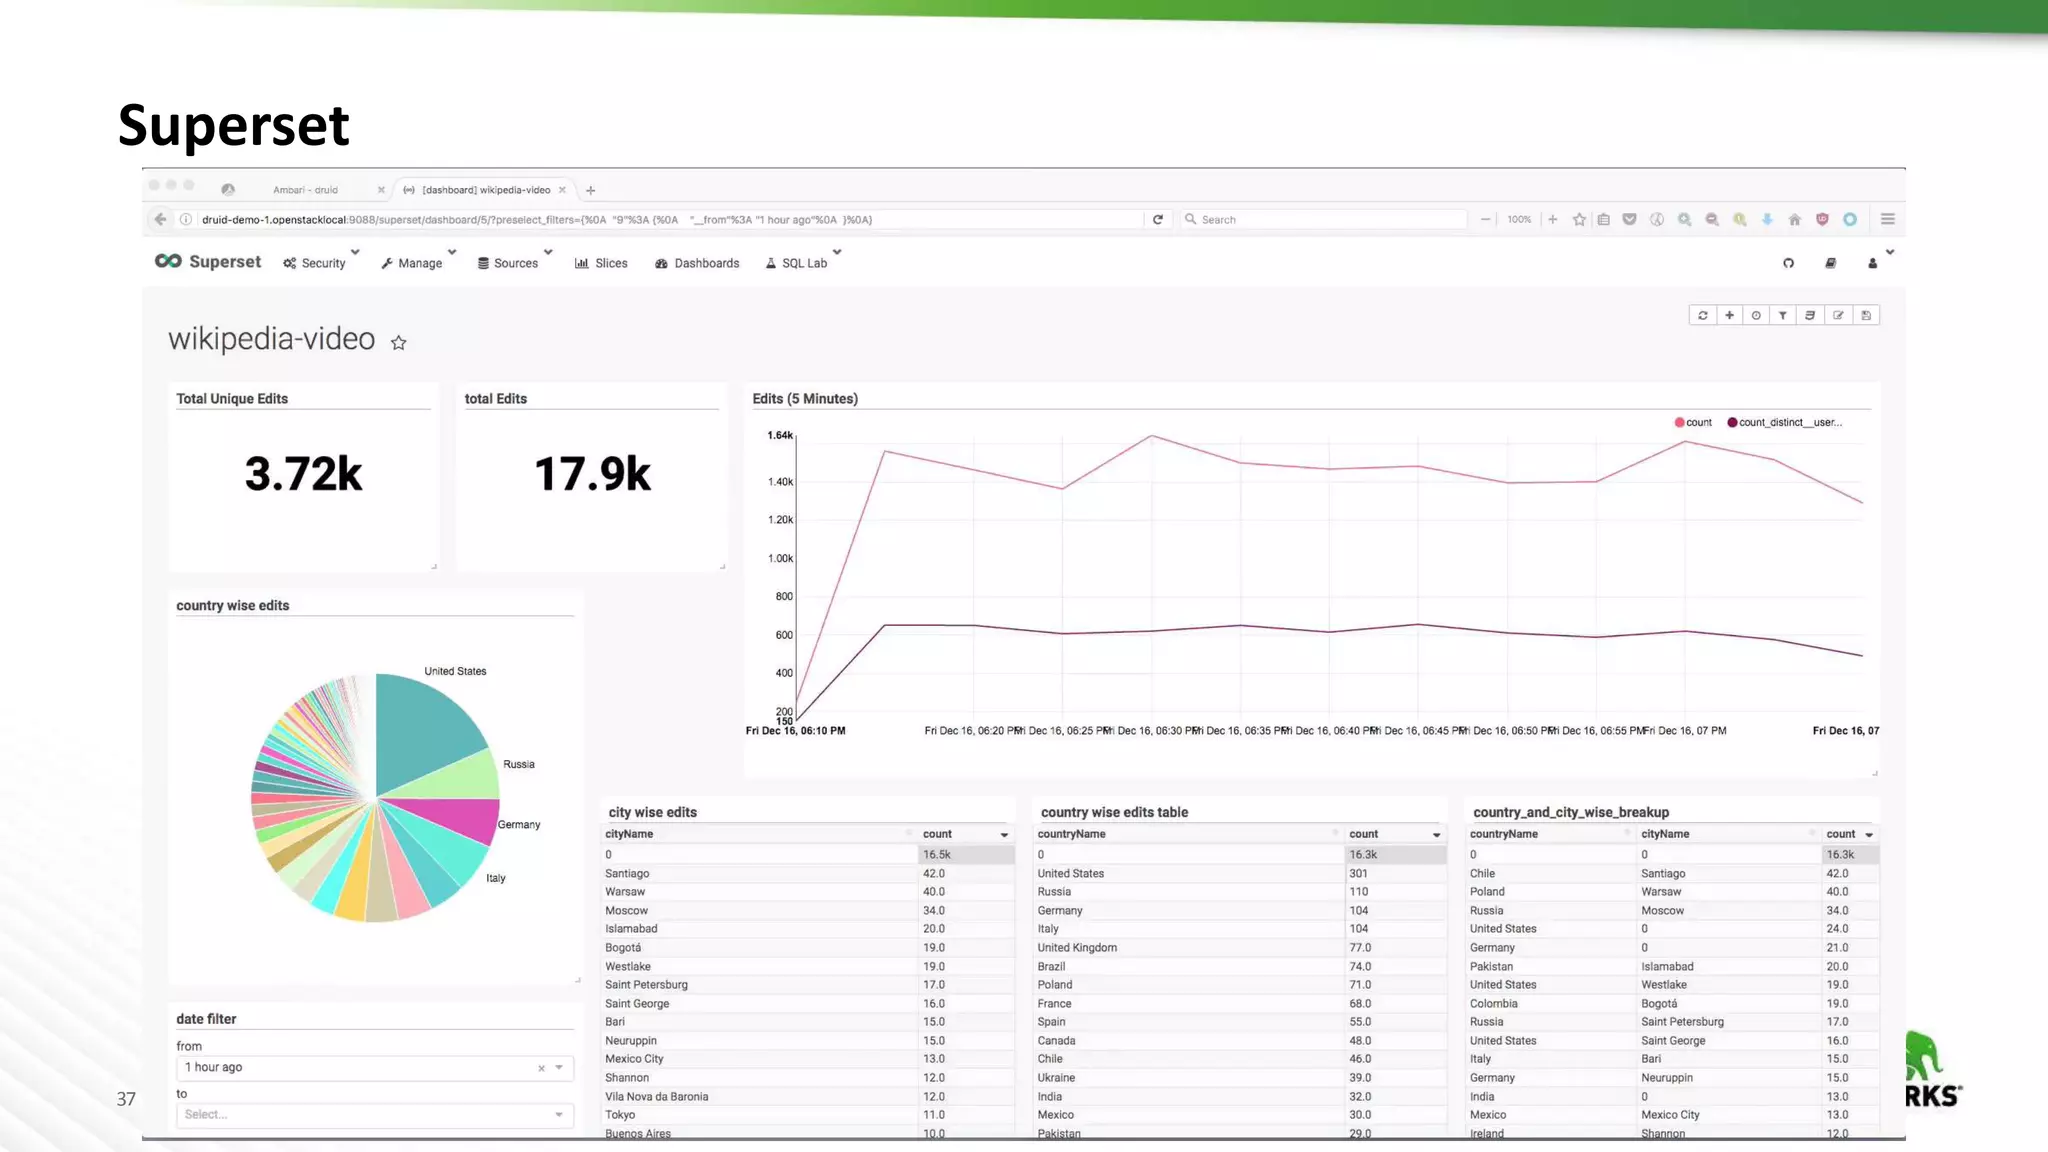Sort country_and_city_wise_breakup by count
Viewport: 2048px width, 1152px height.
click(x=1849, y=834)
